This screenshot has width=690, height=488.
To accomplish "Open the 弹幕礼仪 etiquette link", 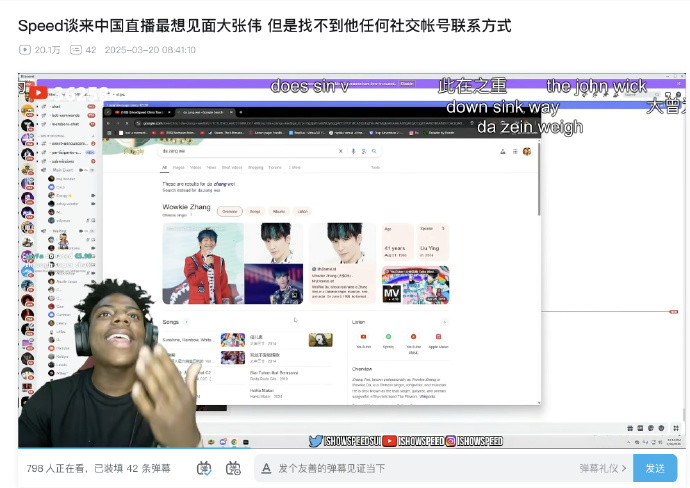I will click(602, 468).
